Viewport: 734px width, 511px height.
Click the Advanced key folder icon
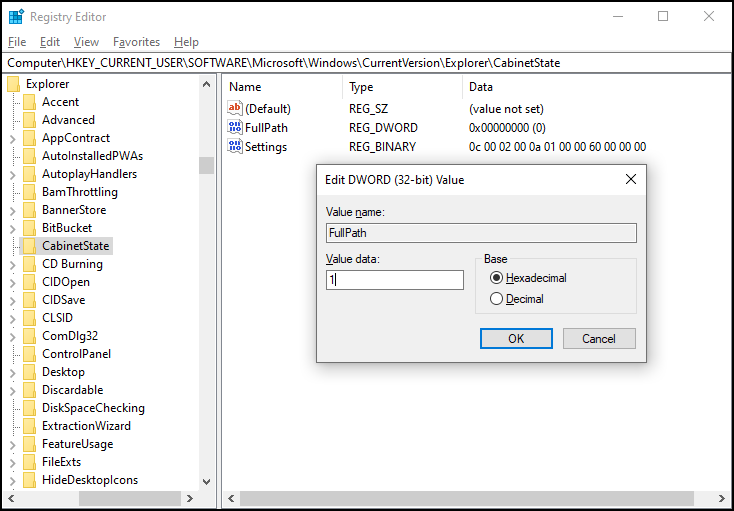(29, 120)
